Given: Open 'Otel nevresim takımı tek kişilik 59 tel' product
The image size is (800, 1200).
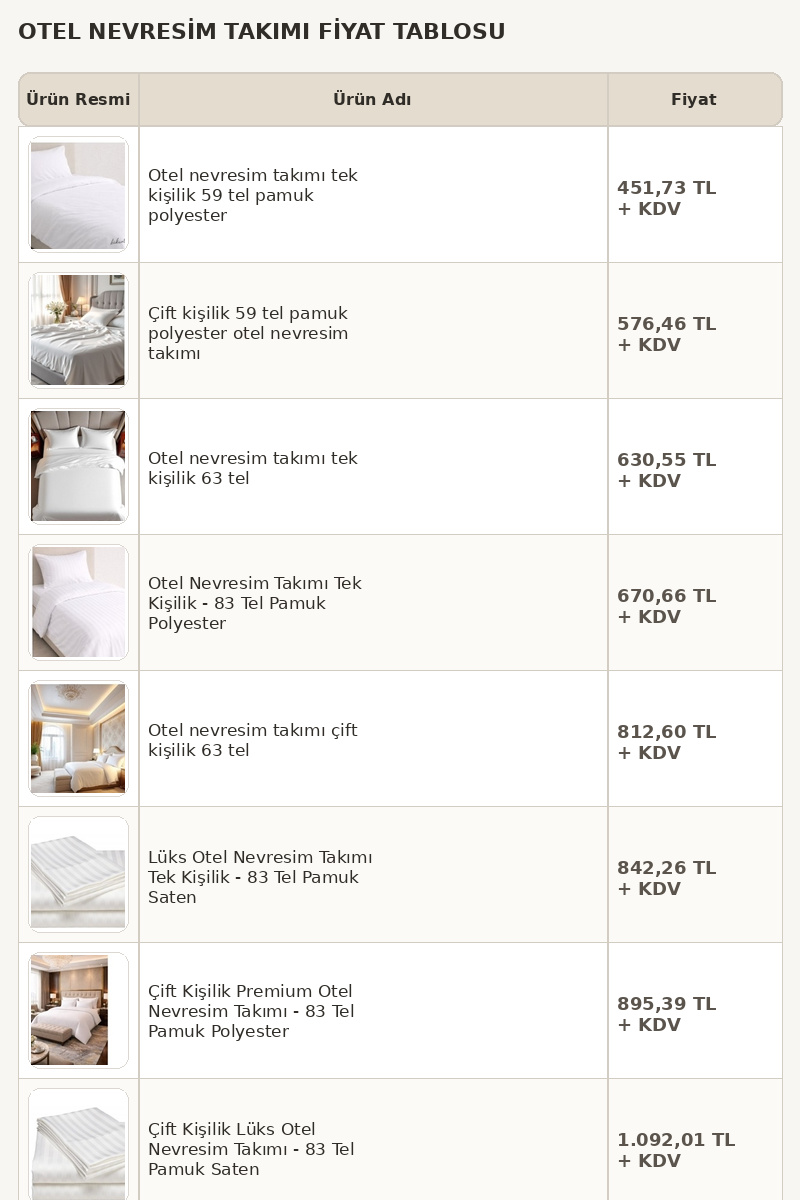Looking at the screenshot, I should coord(252,195).
